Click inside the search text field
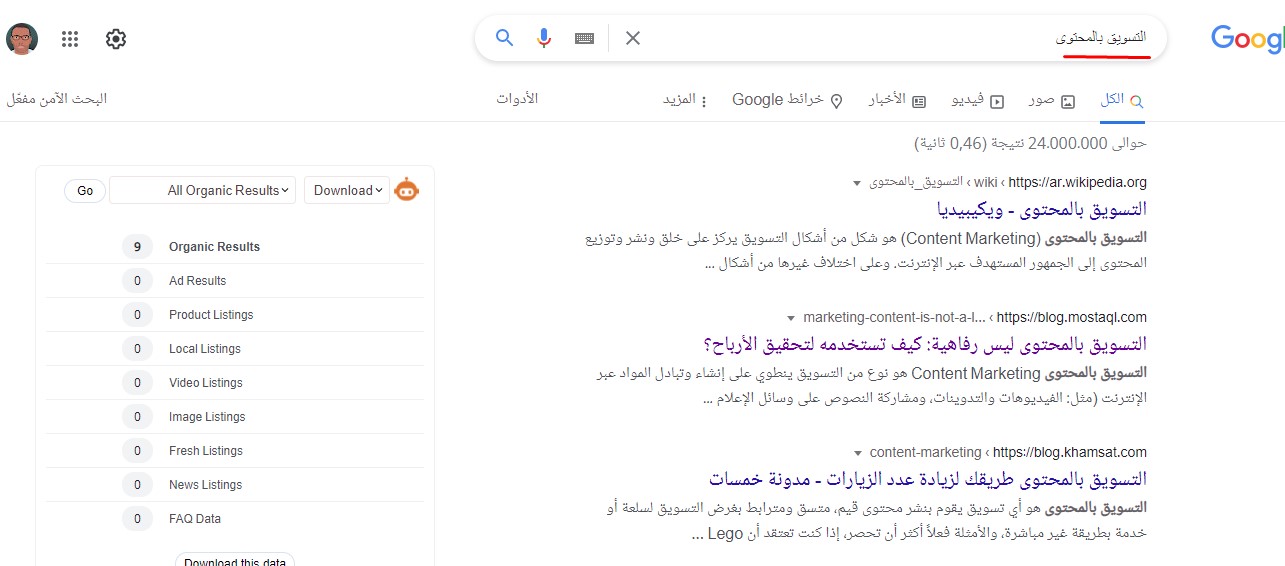This screenshot has height=566, width=1285. click(x=850, y=38)
